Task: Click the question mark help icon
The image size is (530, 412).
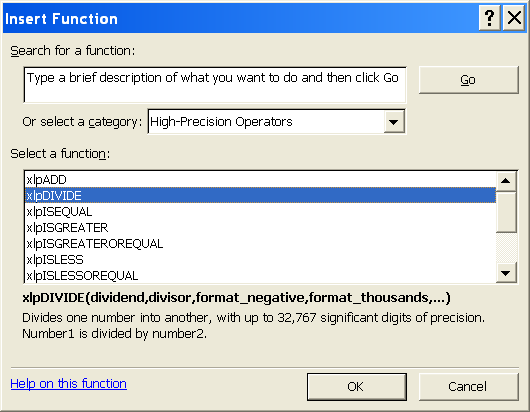Action: (x=489, y=18)
